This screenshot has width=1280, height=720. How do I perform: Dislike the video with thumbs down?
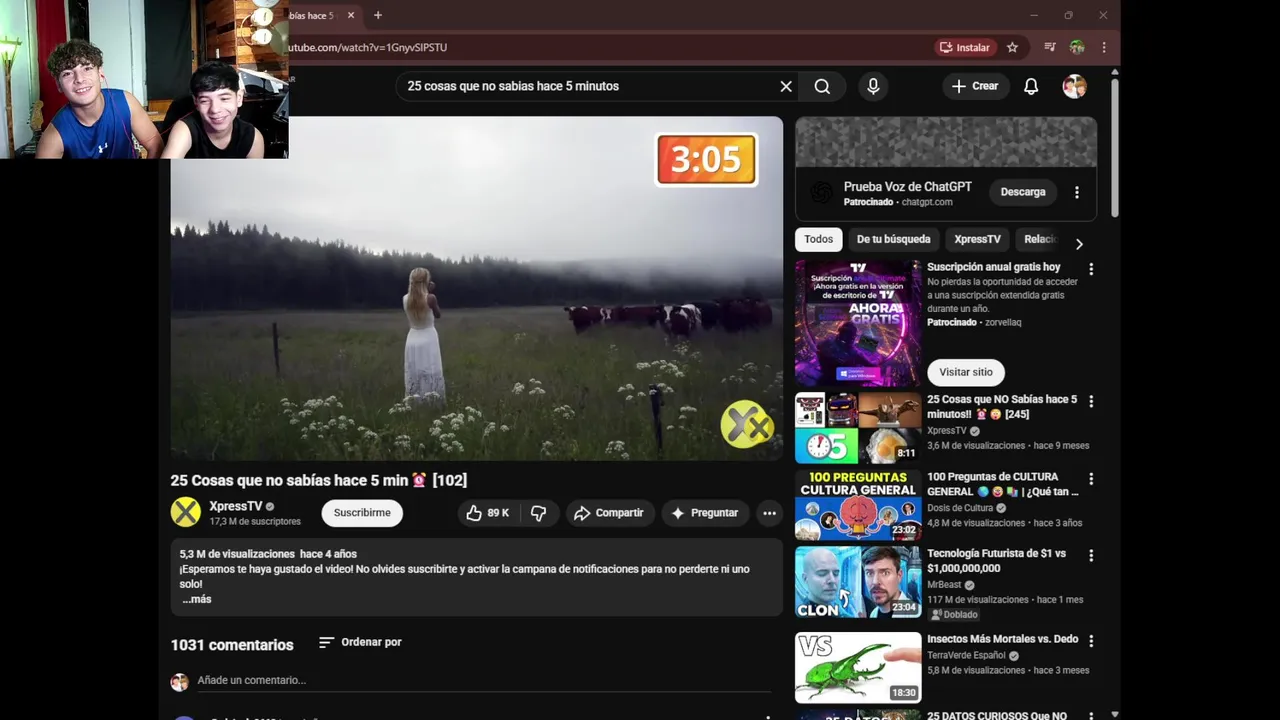pos(538,513)
